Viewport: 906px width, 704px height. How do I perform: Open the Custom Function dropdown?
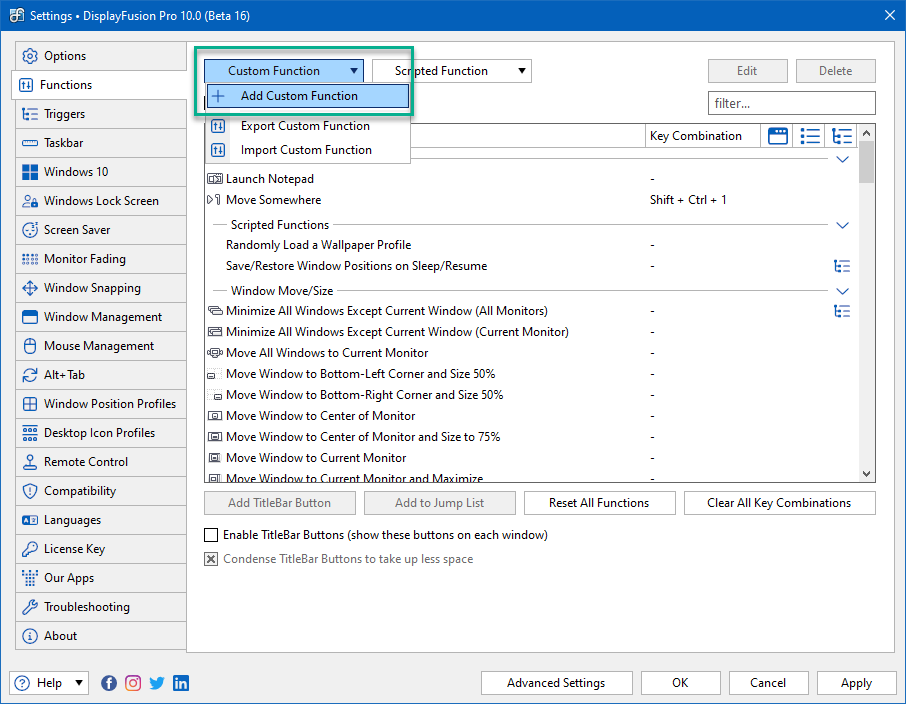pyautogui.click(x=284, y=71)
